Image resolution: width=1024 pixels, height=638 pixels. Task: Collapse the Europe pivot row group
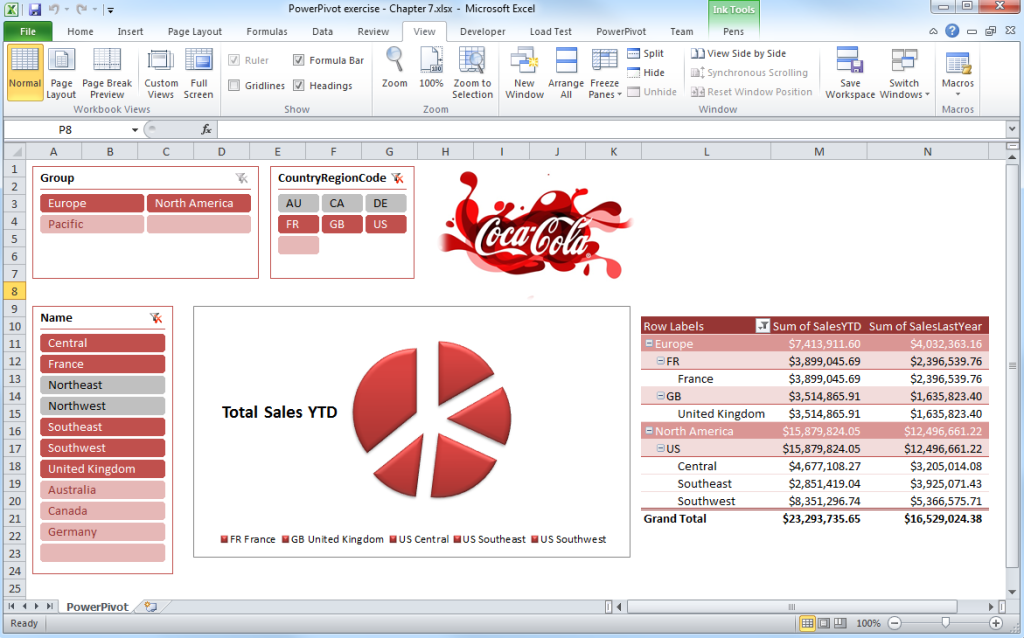click(x=648, y=344)
